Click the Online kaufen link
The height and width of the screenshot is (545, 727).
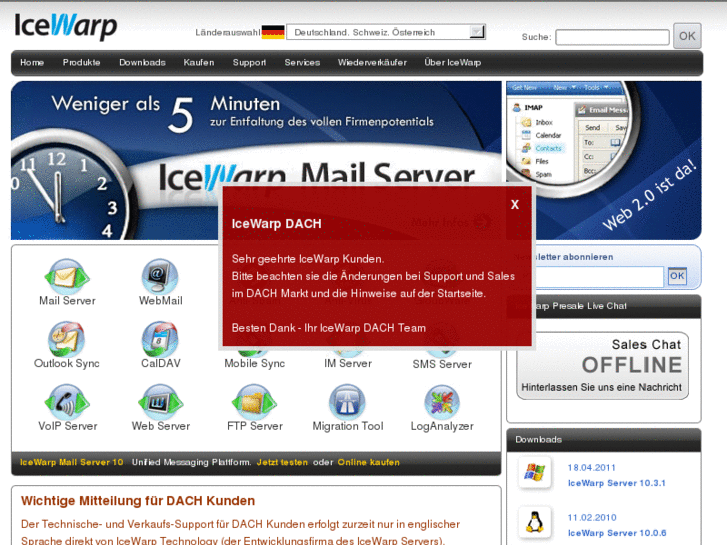point(369,462)
